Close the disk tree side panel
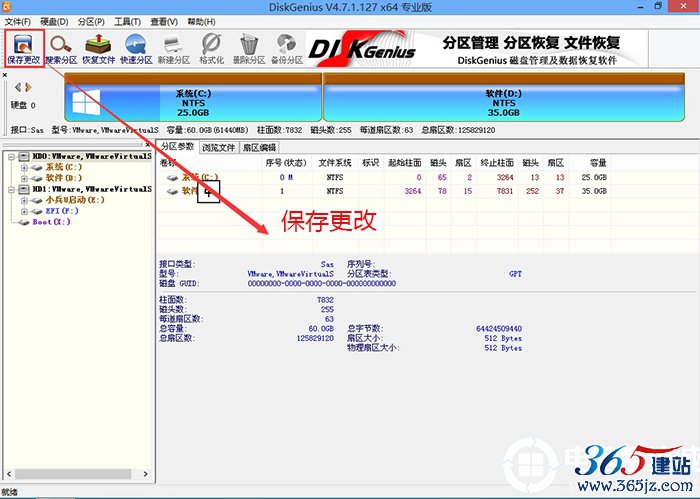The image size is (700, 499). point(148,145)
